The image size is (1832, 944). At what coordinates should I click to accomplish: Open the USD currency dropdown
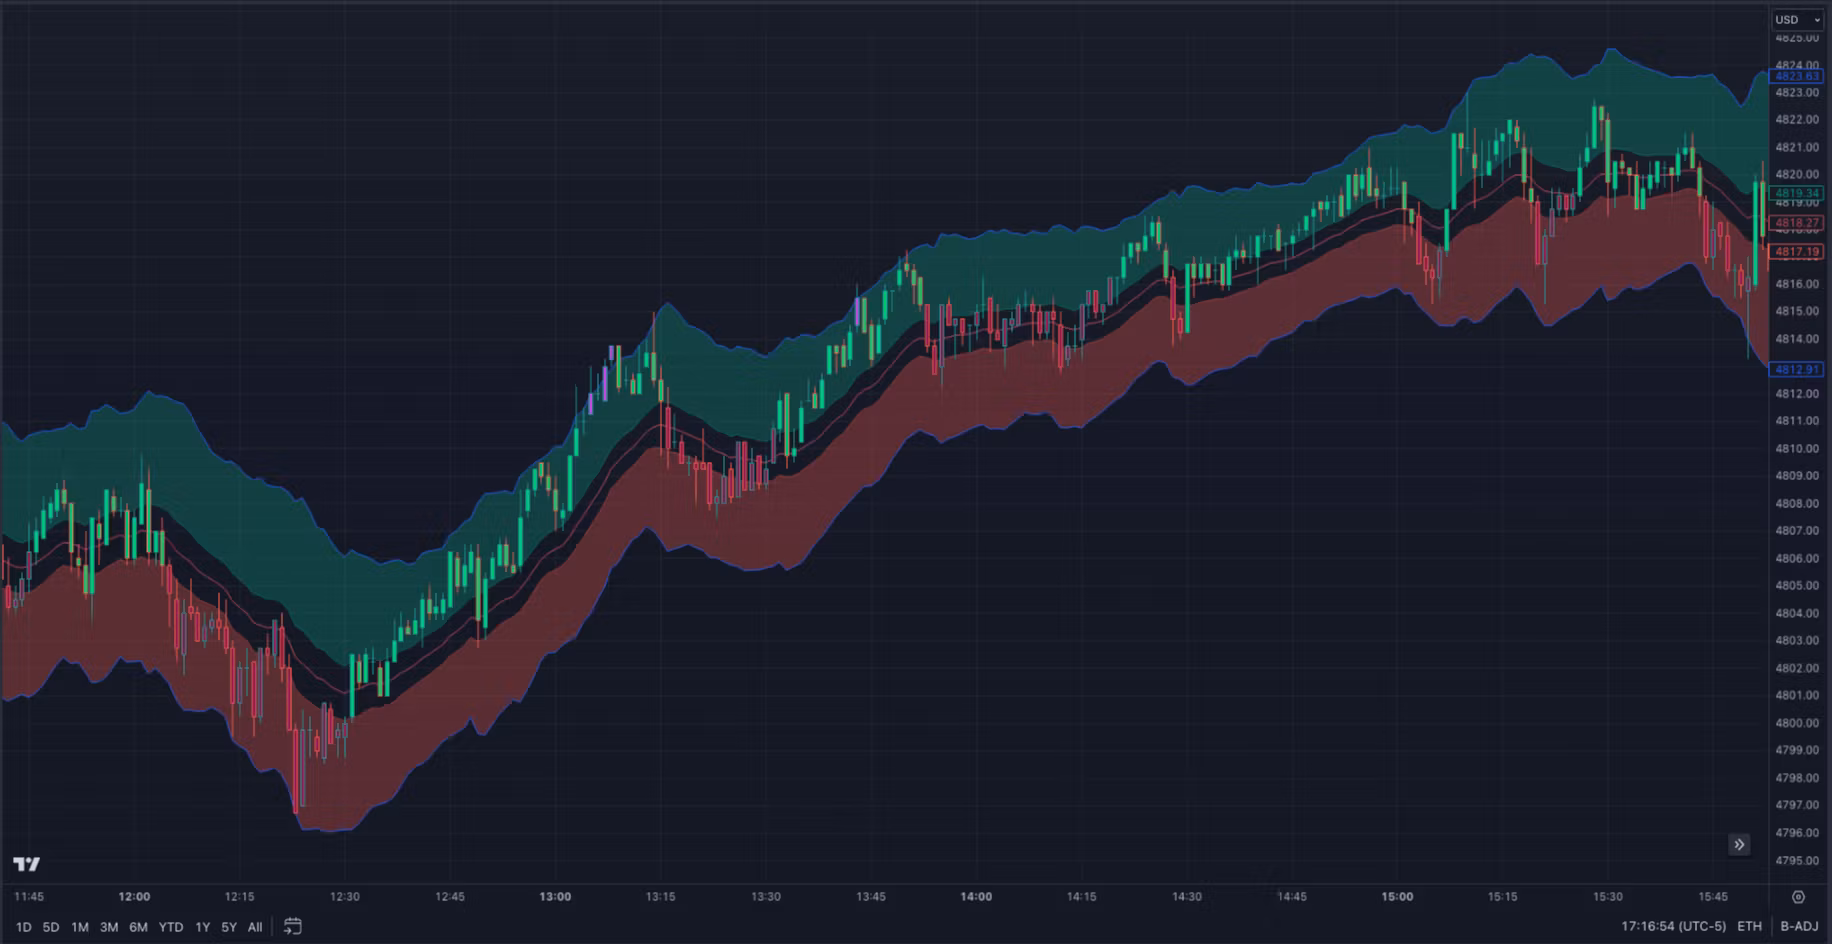[x=1797, y=20]
